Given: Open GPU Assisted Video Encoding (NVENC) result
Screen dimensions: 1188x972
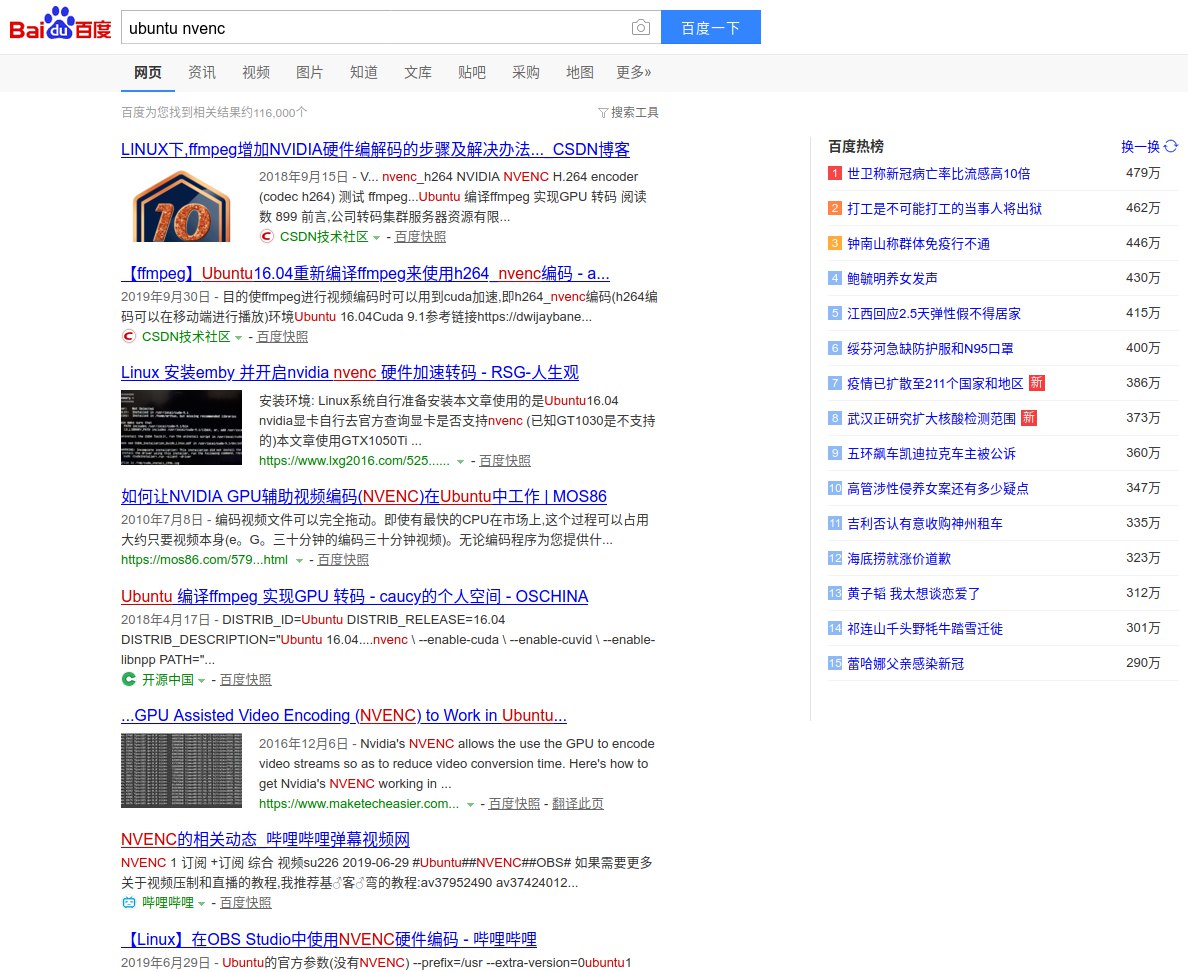Looking at the screenshot, I should click(x=344, y=715).
